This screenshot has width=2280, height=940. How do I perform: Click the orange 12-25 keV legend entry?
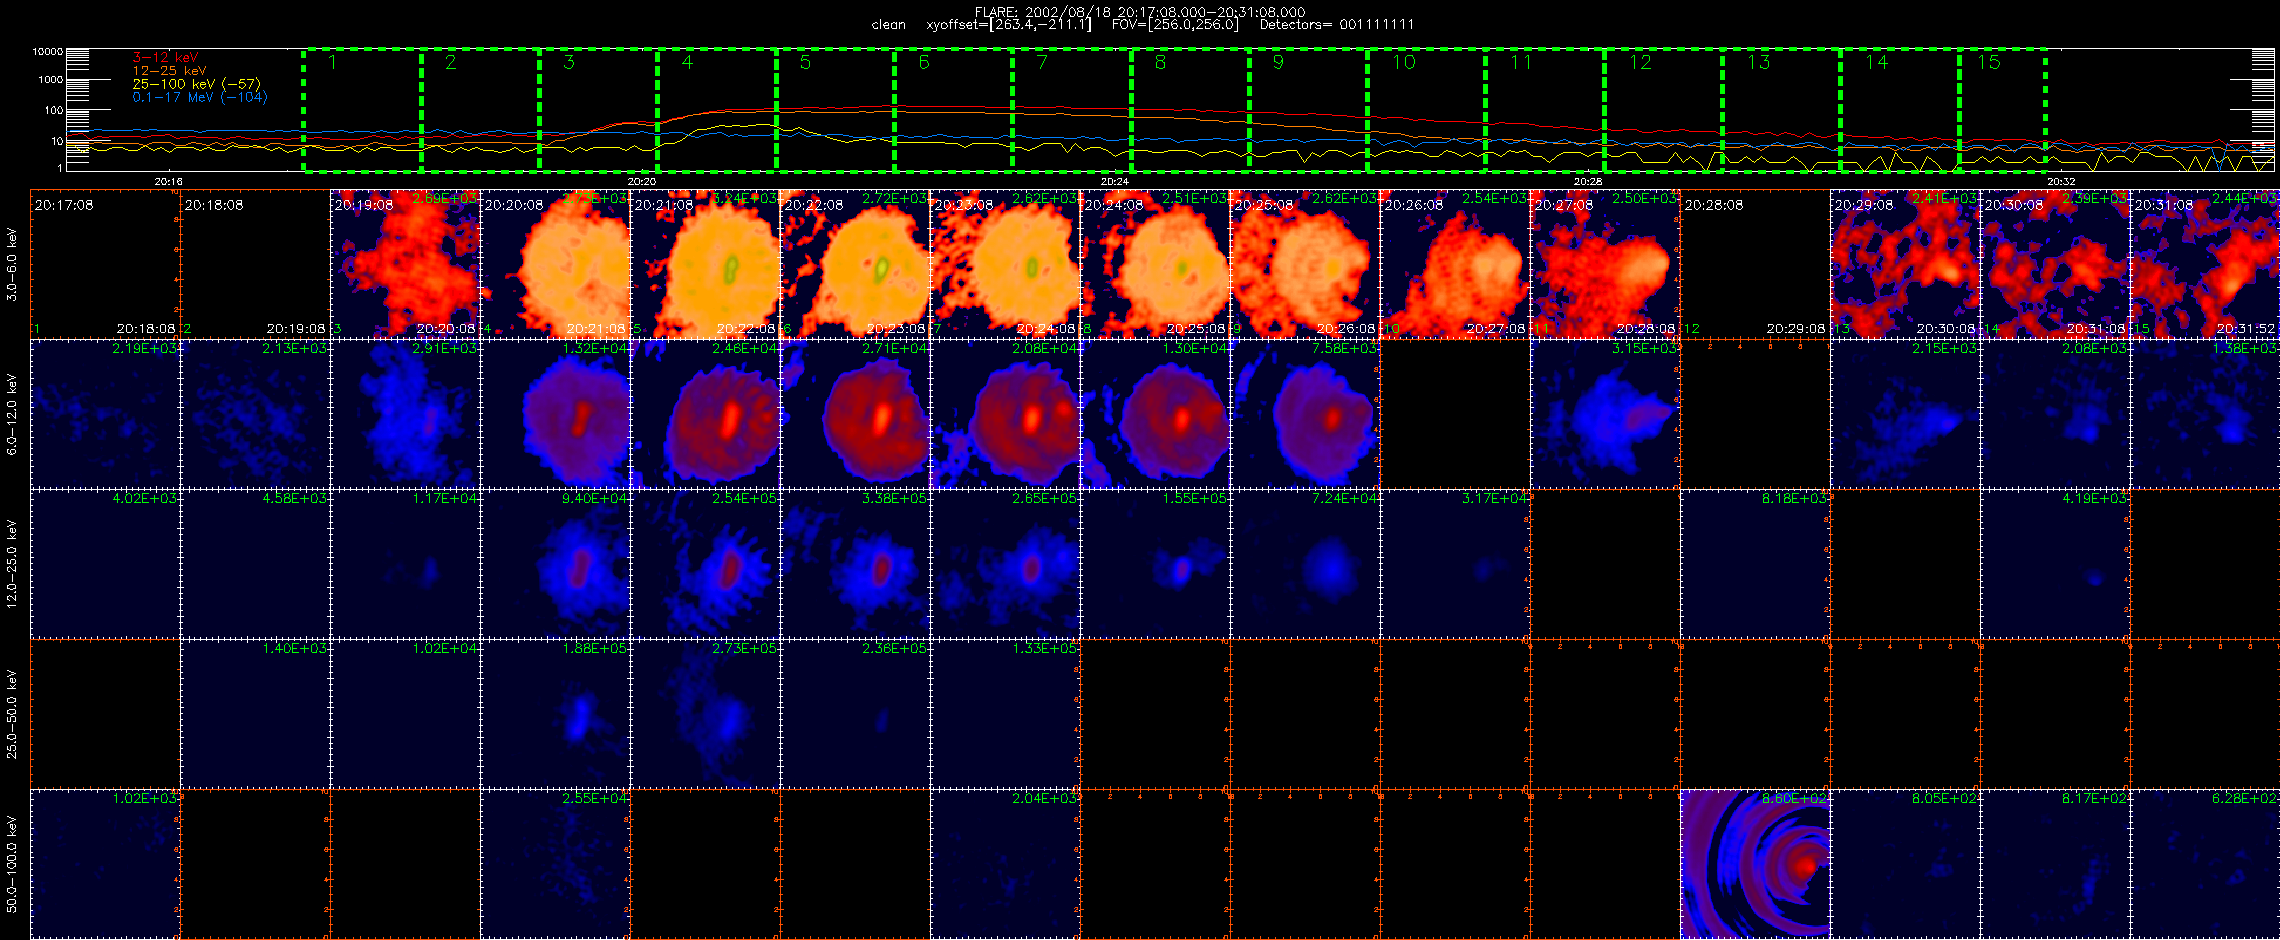point(169,71)
